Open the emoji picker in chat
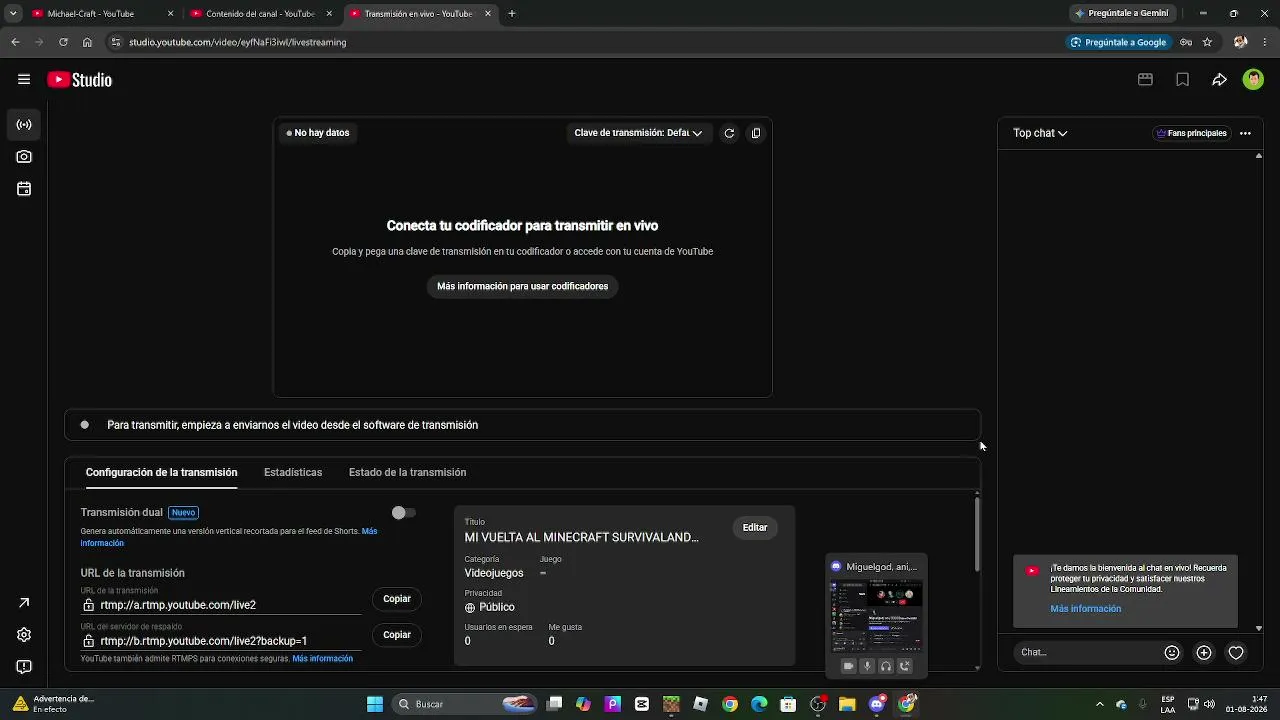The width and height of the screenshot is (1280, 720). tap(1172, 653)
